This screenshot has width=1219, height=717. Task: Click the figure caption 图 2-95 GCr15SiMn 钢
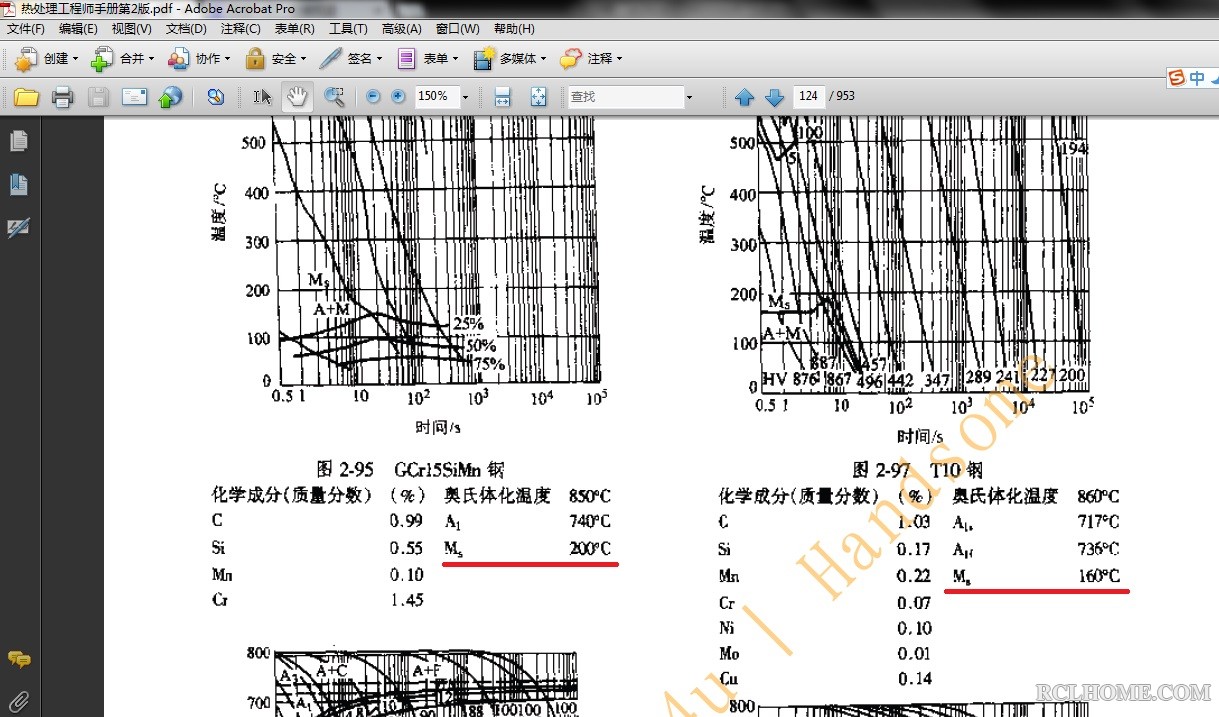click(x=410, y=469)
